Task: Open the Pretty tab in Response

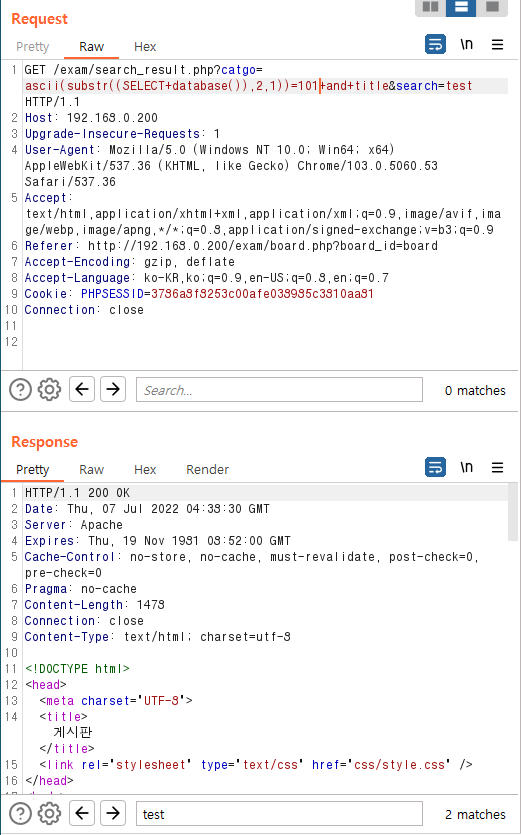Action: tap(32, 470)
